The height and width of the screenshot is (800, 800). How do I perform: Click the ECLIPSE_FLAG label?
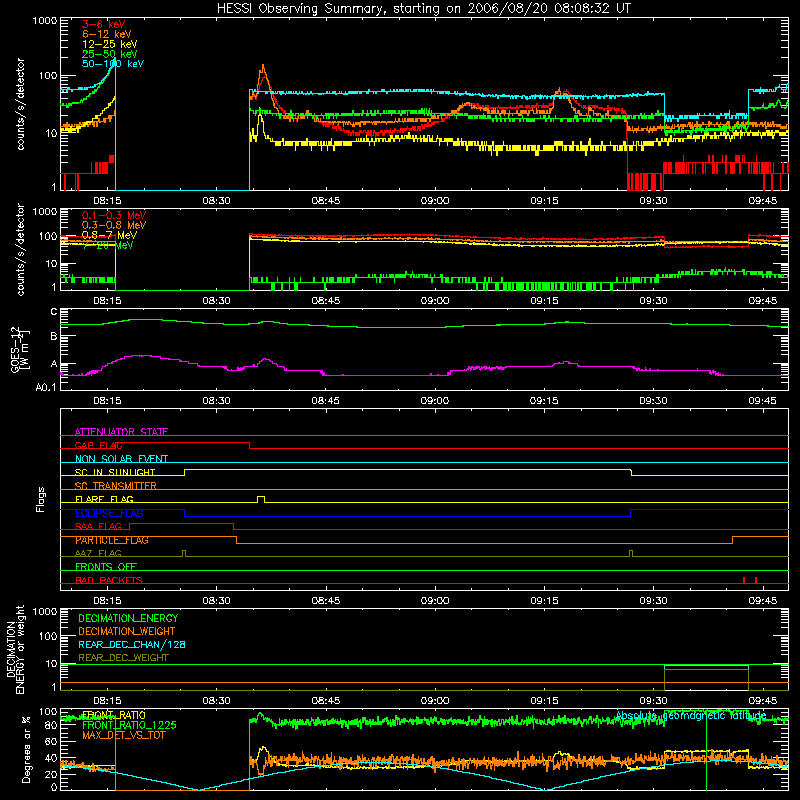tap(109, 513)
